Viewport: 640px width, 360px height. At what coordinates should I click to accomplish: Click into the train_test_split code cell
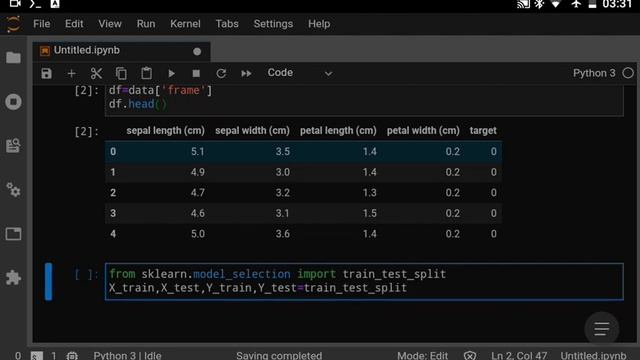click(x=364, y=281)
